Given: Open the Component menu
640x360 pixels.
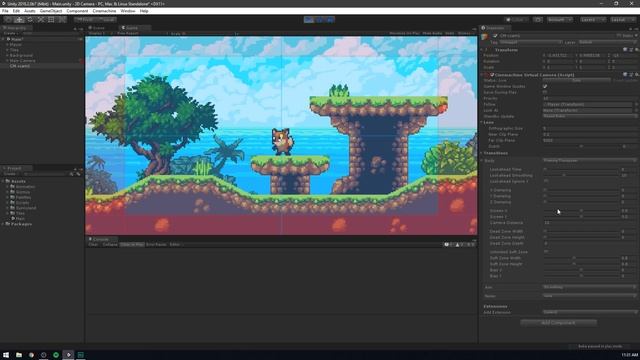Looking at the screenshot, I should 77,11.
